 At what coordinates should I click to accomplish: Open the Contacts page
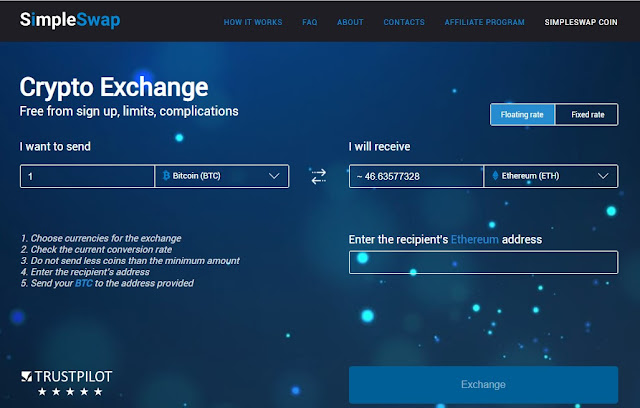click(x=404, y=22)
